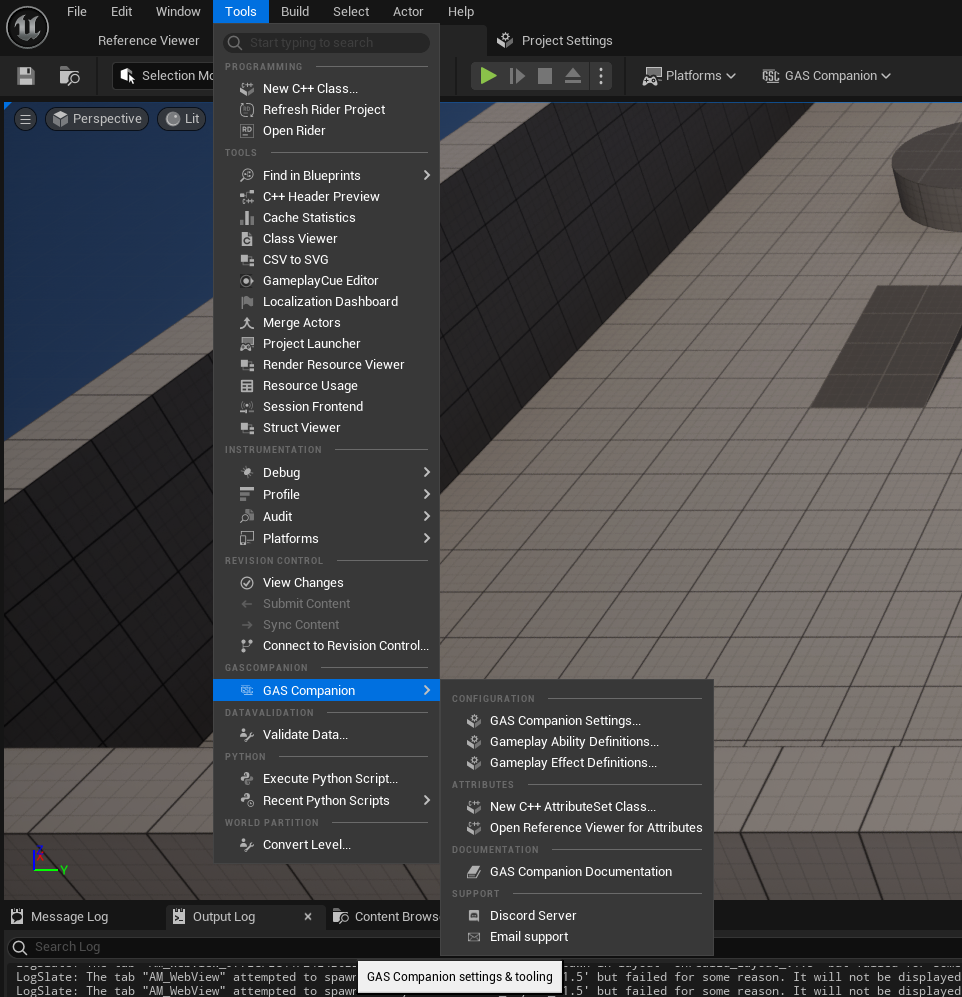
Task: Click the Stop simulation square button
Action: 545,76
